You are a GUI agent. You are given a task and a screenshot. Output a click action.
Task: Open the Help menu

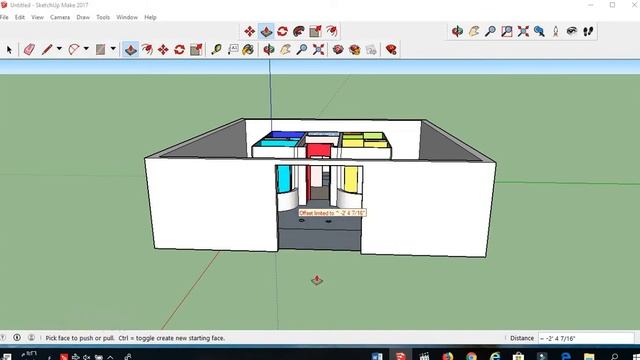click(x=150, y=17)
